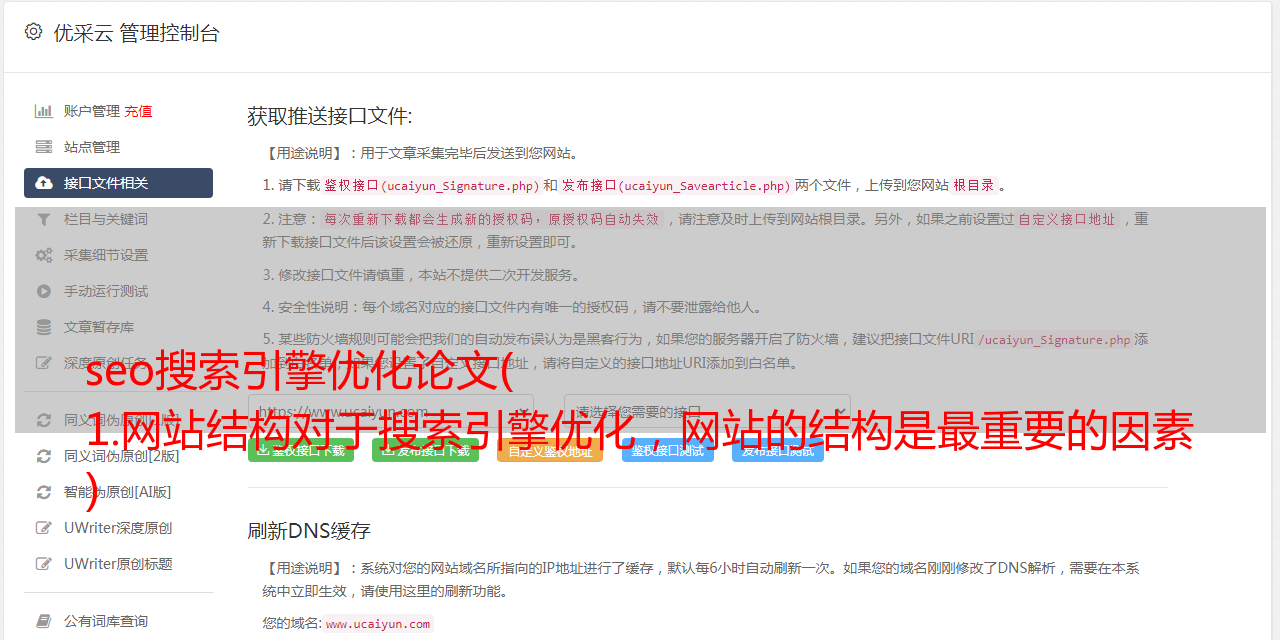Click the blue 发布接口测试 button

click(778, 450)
